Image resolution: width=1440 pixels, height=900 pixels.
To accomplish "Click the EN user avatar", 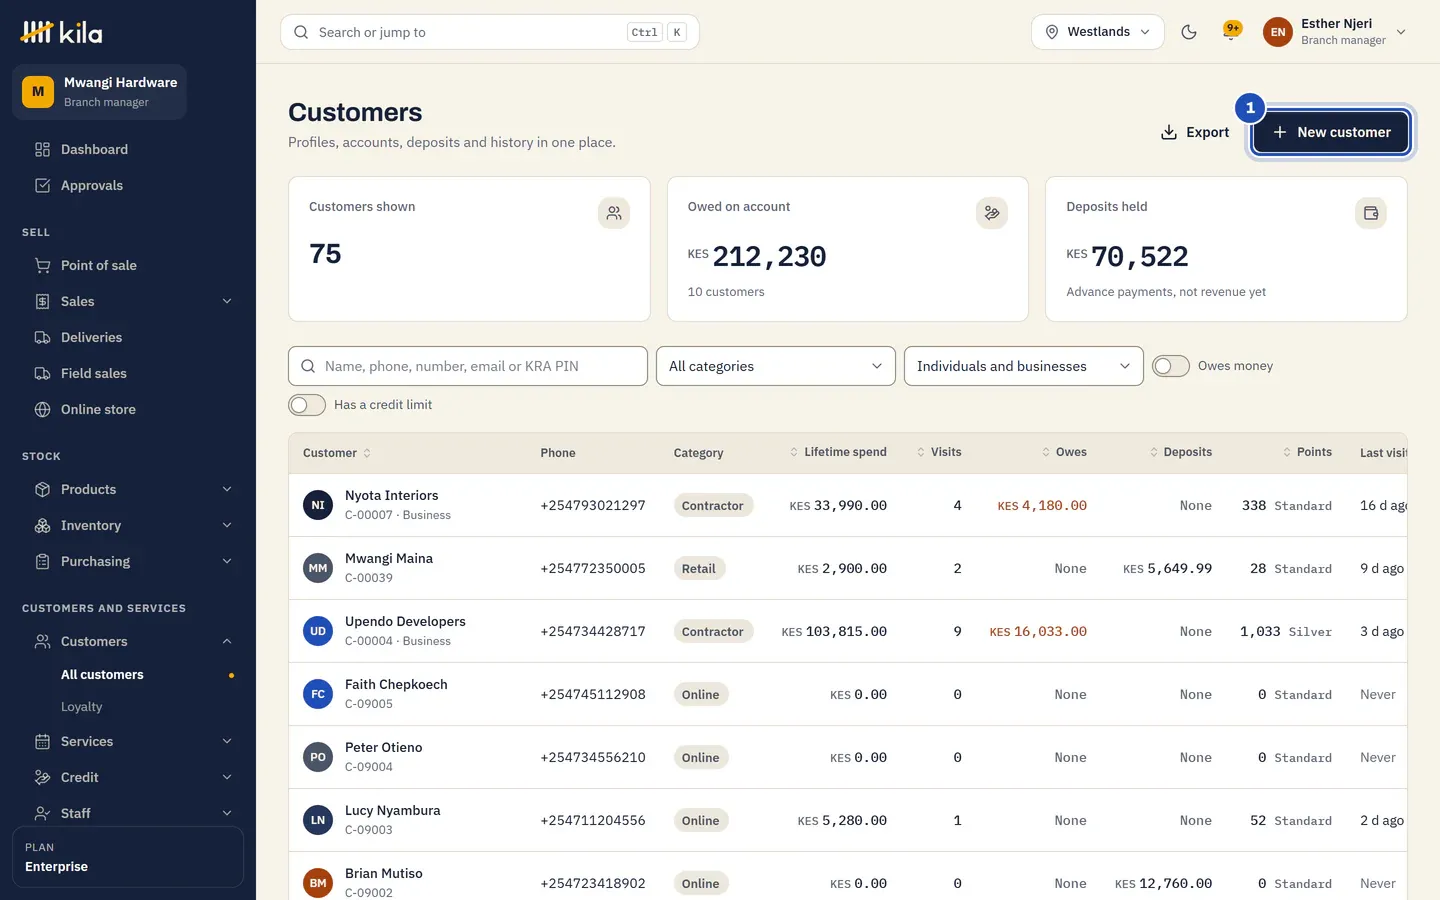I will (1278, 32).
